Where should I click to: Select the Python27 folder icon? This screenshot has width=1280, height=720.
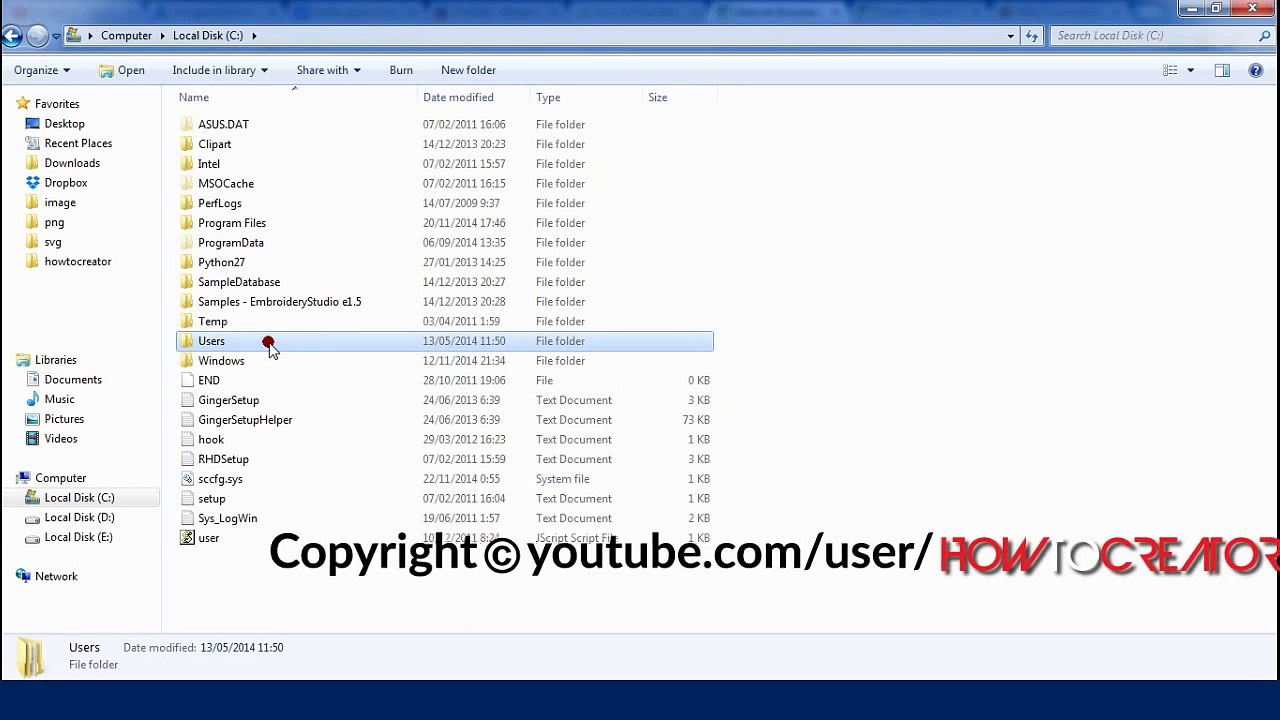[x=187, y=262]
